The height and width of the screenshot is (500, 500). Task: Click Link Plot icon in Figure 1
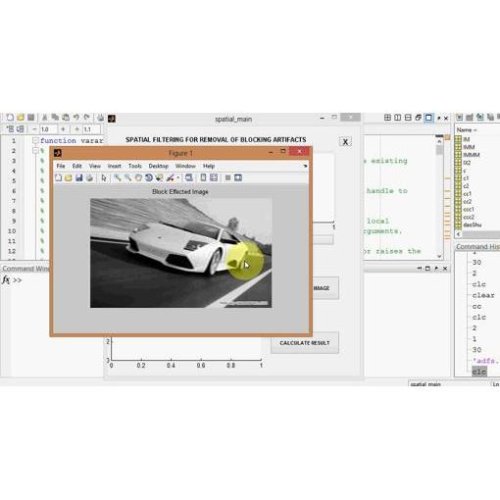point(189,178)
